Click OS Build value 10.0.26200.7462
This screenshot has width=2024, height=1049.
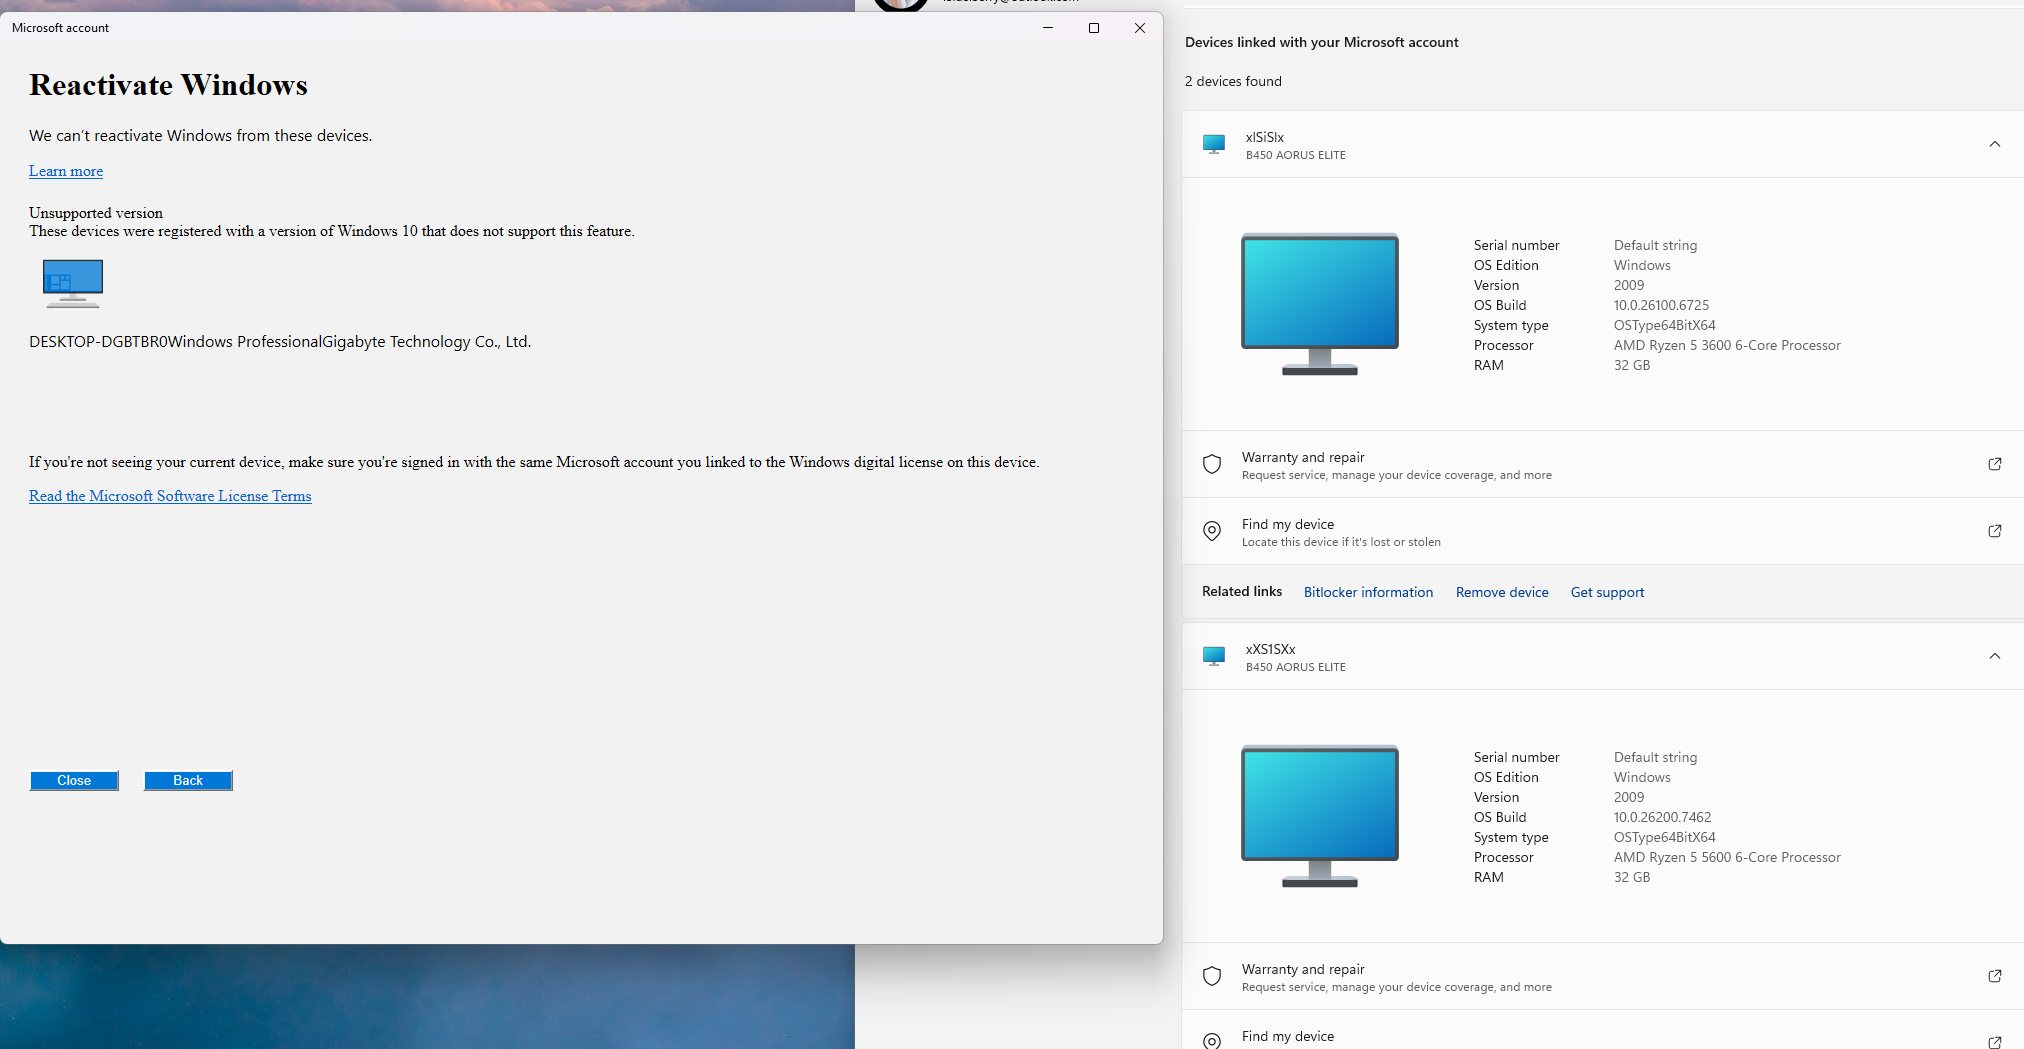click(1662, 817)
